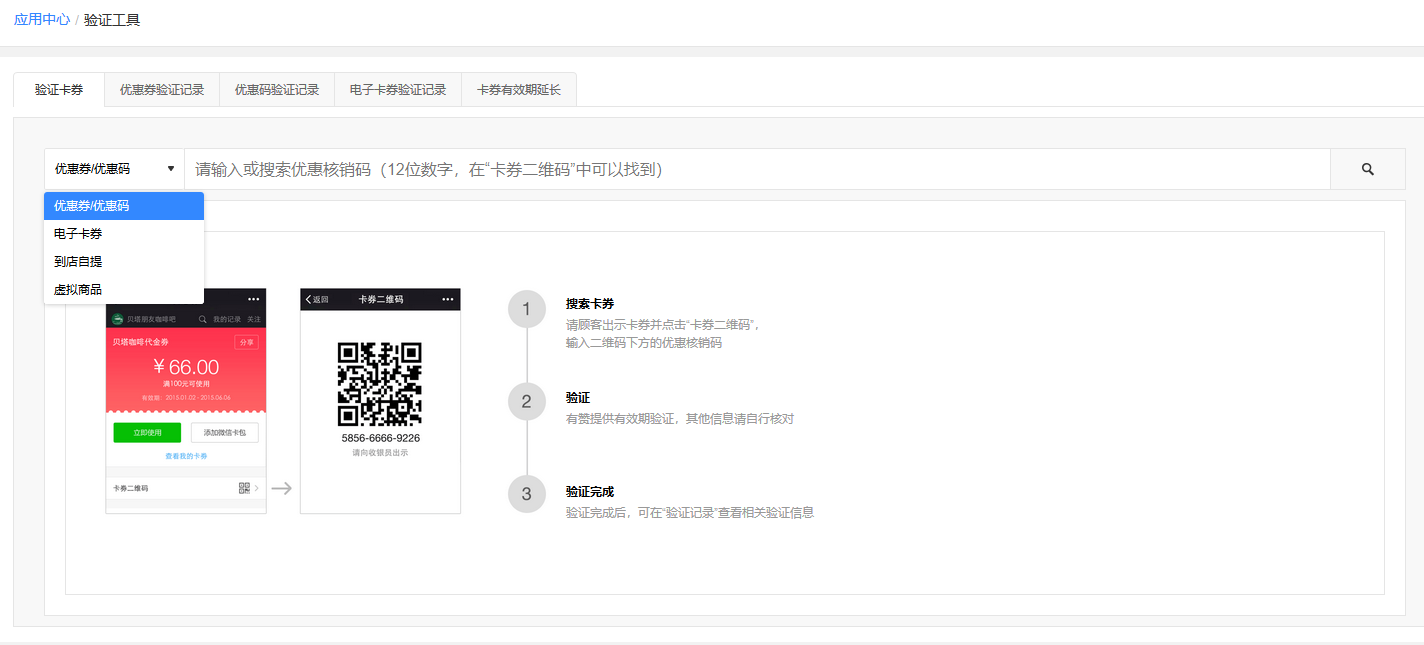Click the magnifier search button
Image resolution: width=1424 pixels, height=645 pixels.
(x=1367, y=169)
